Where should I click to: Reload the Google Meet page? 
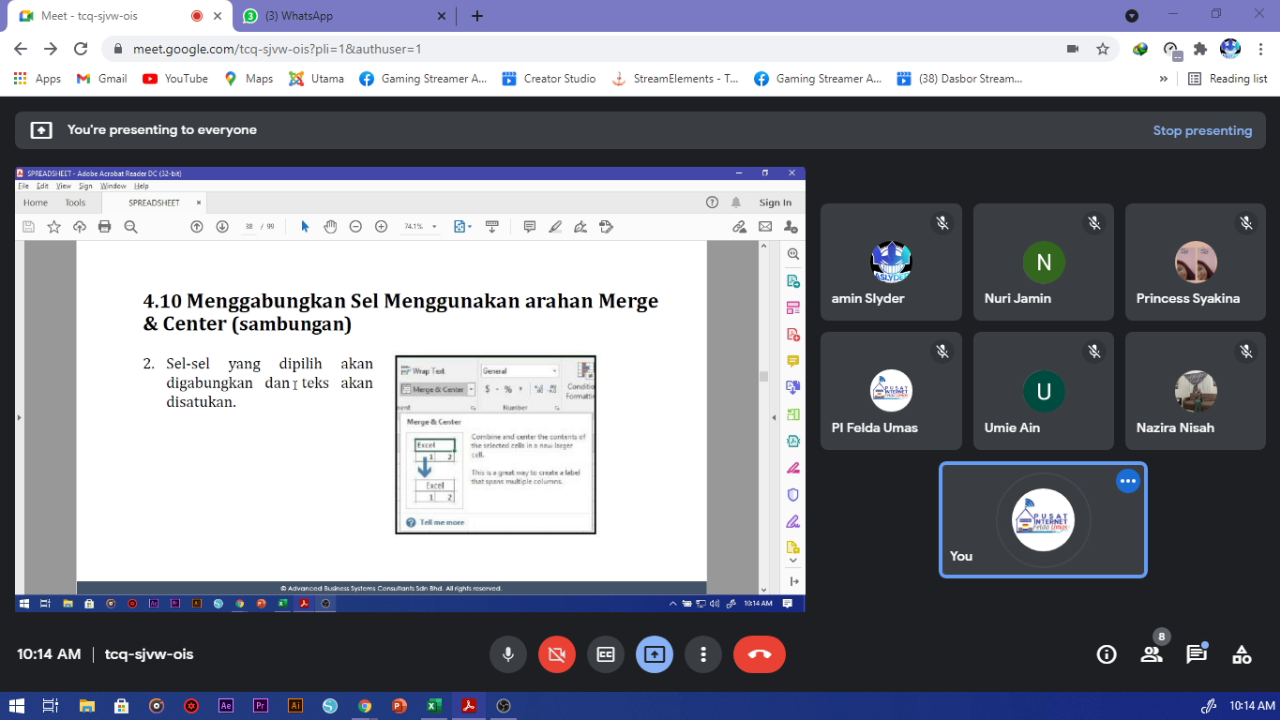pyautogui.click(x=81, y=48)
